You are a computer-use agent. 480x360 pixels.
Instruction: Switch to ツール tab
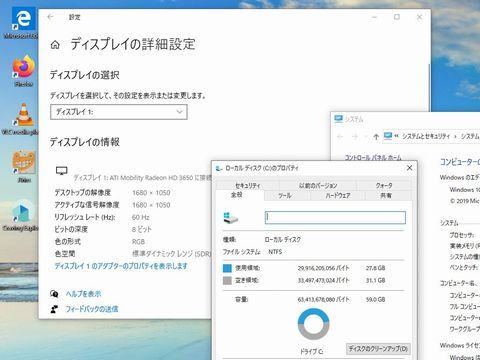pyautogui.click(x=285, y=196)
